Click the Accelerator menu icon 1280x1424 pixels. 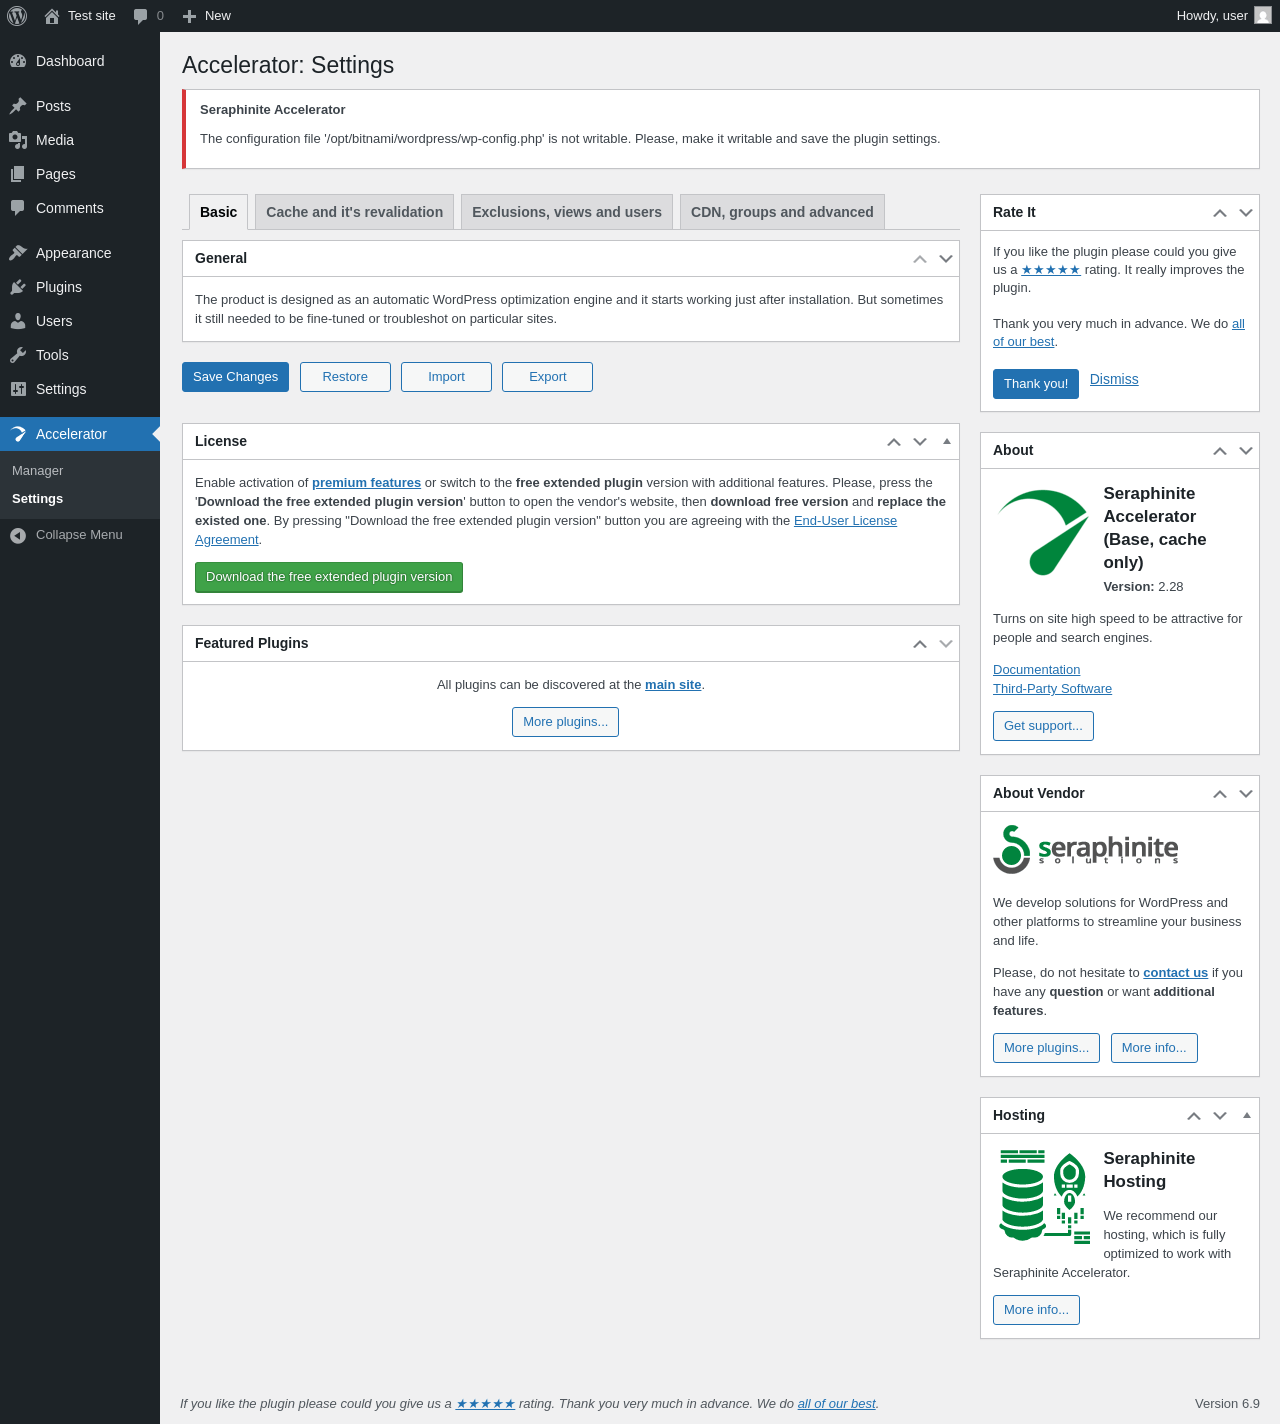(x=18, y=434)
